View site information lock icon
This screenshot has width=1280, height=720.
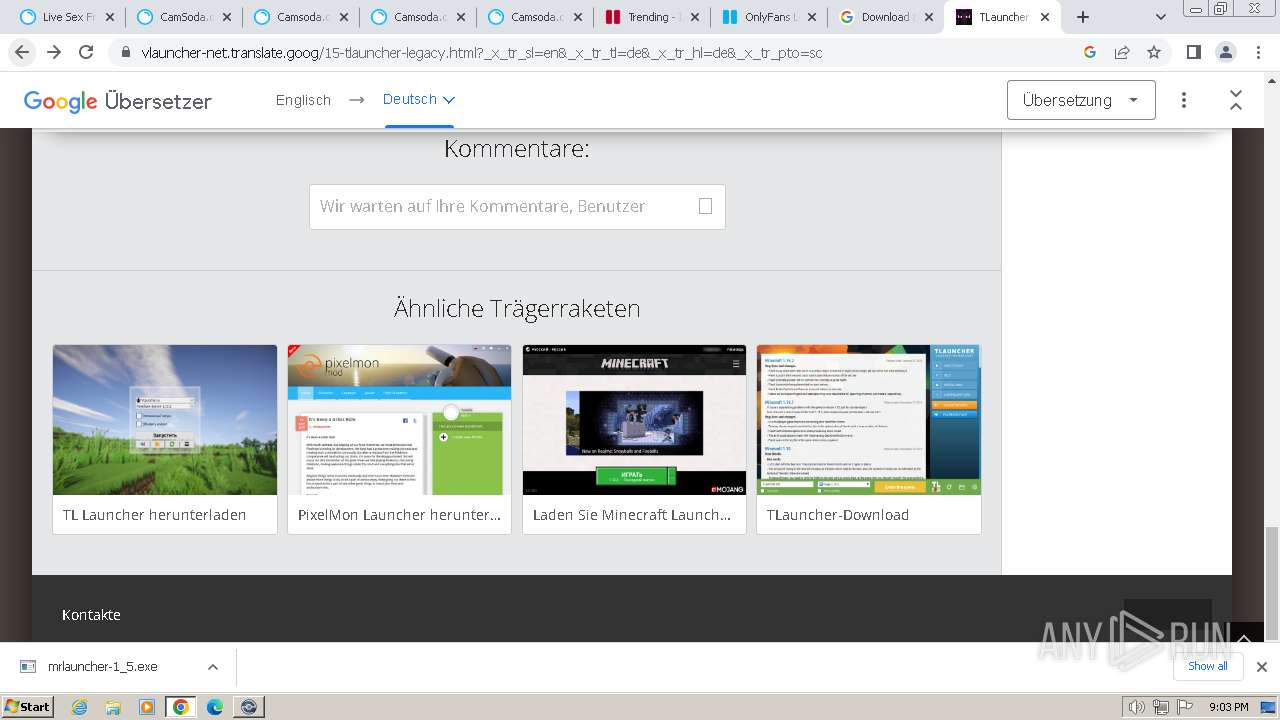click(x=125, y=52)
